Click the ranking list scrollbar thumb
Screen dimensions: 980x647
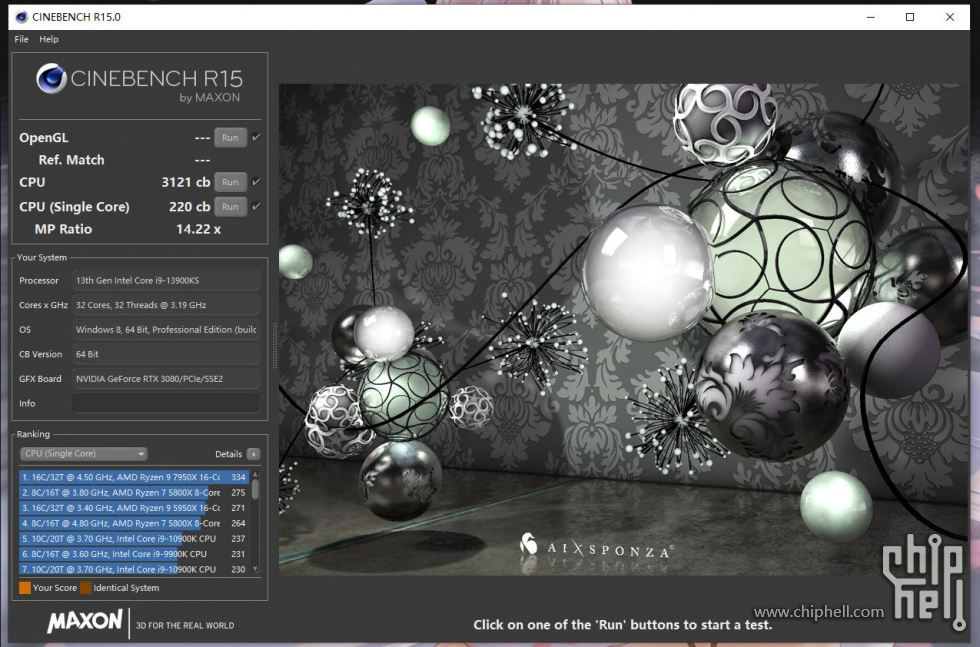pyautogui.click(x=255, y=489)
